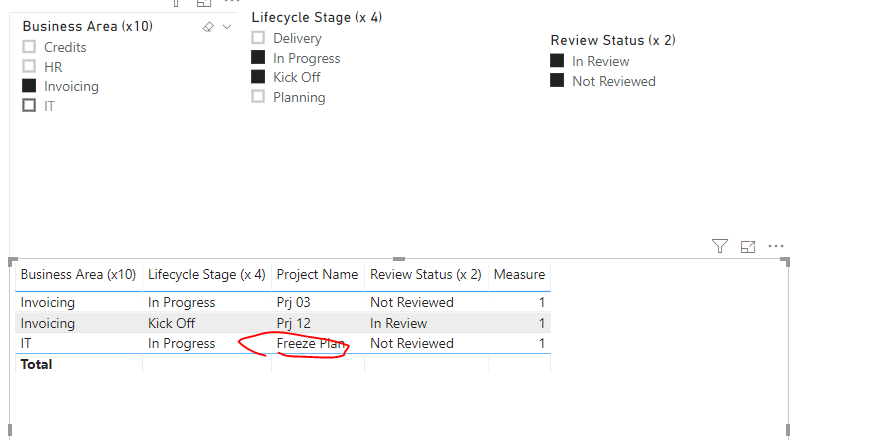Expand the Business Area slicer dropdown chevron

(227, 27)
